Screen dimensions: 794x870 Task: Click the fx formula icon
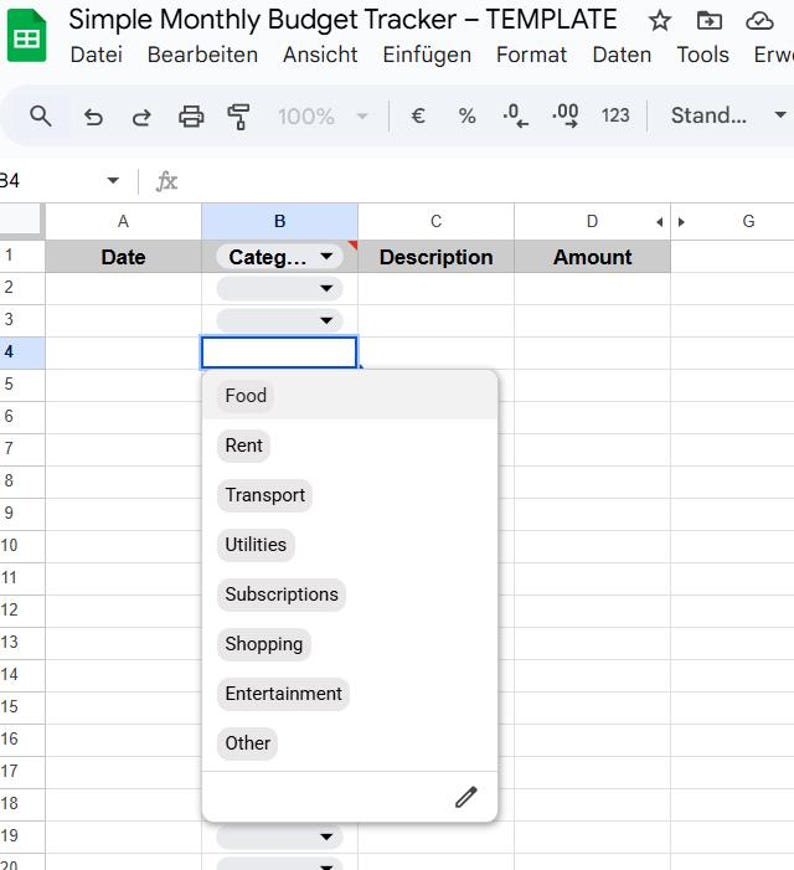click(x=166, y=181)
